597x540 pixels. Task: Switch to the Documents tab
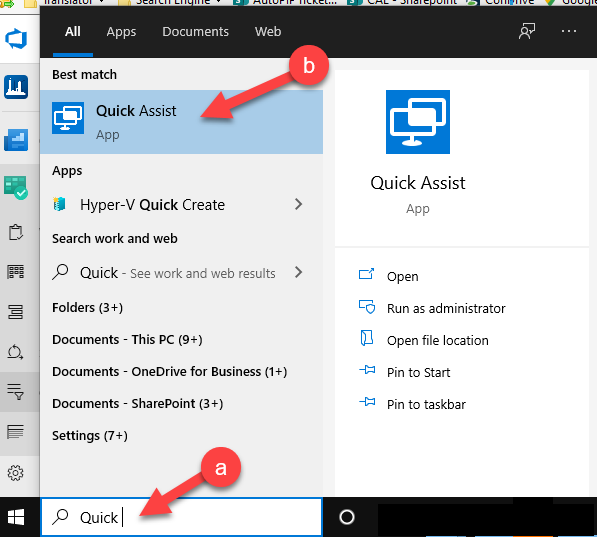click(x=195, y=32)
